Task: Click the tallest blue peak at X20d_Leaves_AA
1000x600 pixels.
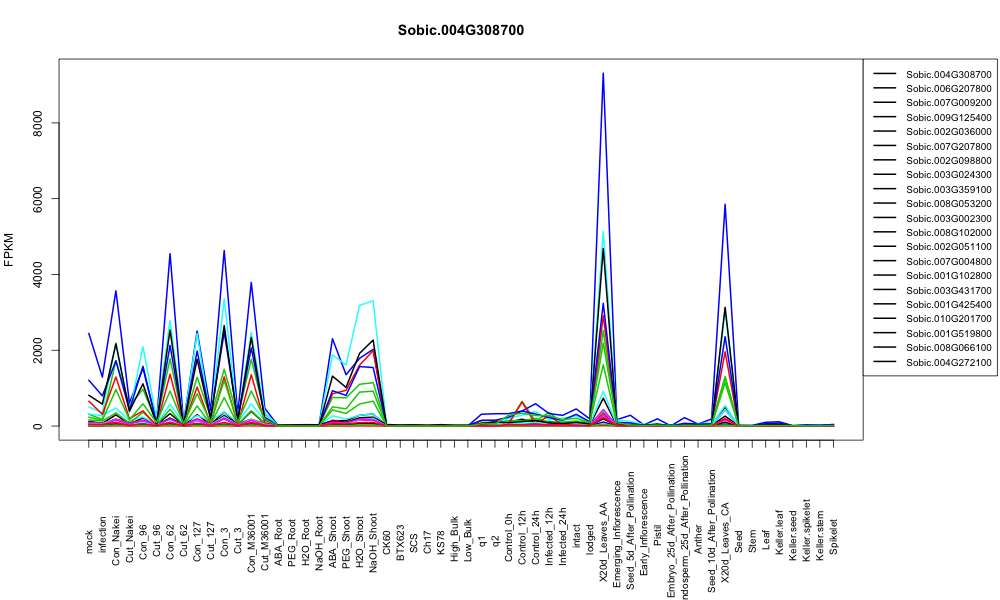Action: coord(603,74)
